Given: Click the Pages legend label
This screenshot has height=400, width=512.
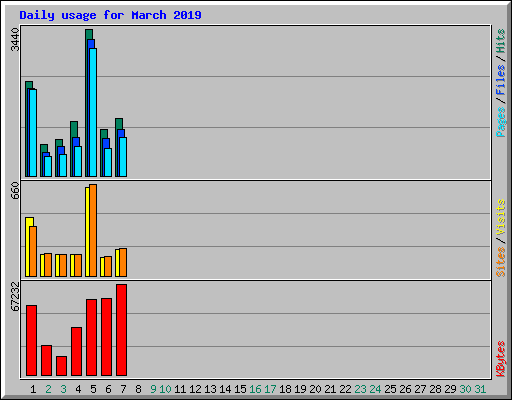Looking at the screenshot, I should pos(501,122).
